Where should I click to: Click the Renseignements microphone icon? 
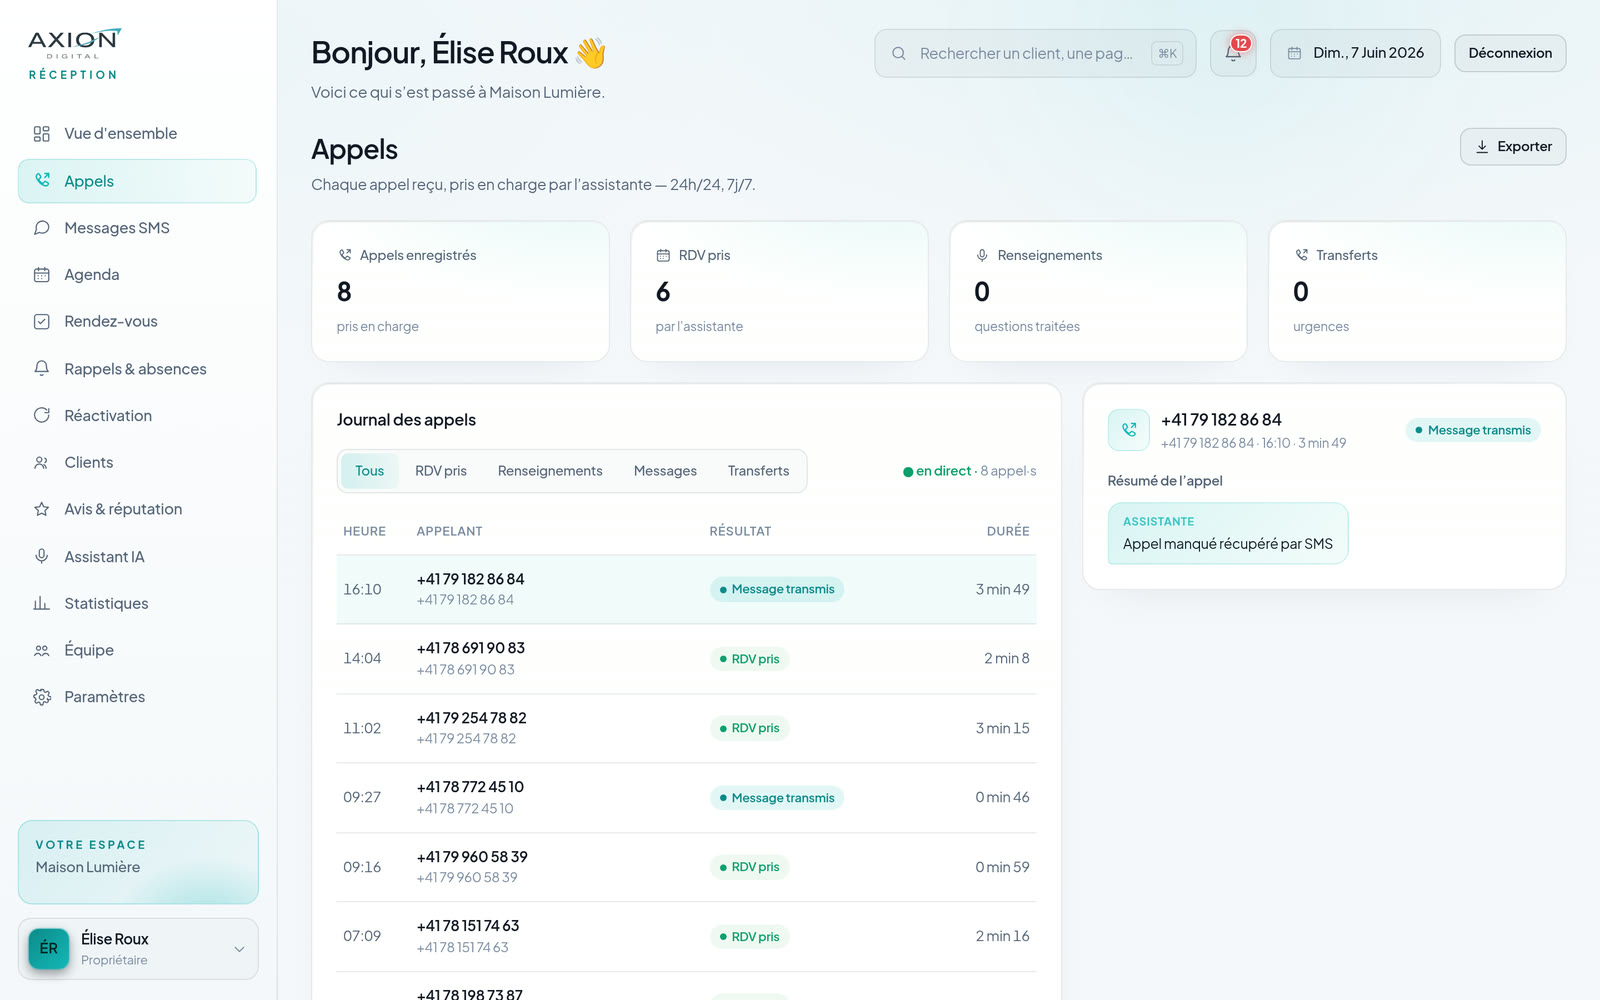[982, 256]
